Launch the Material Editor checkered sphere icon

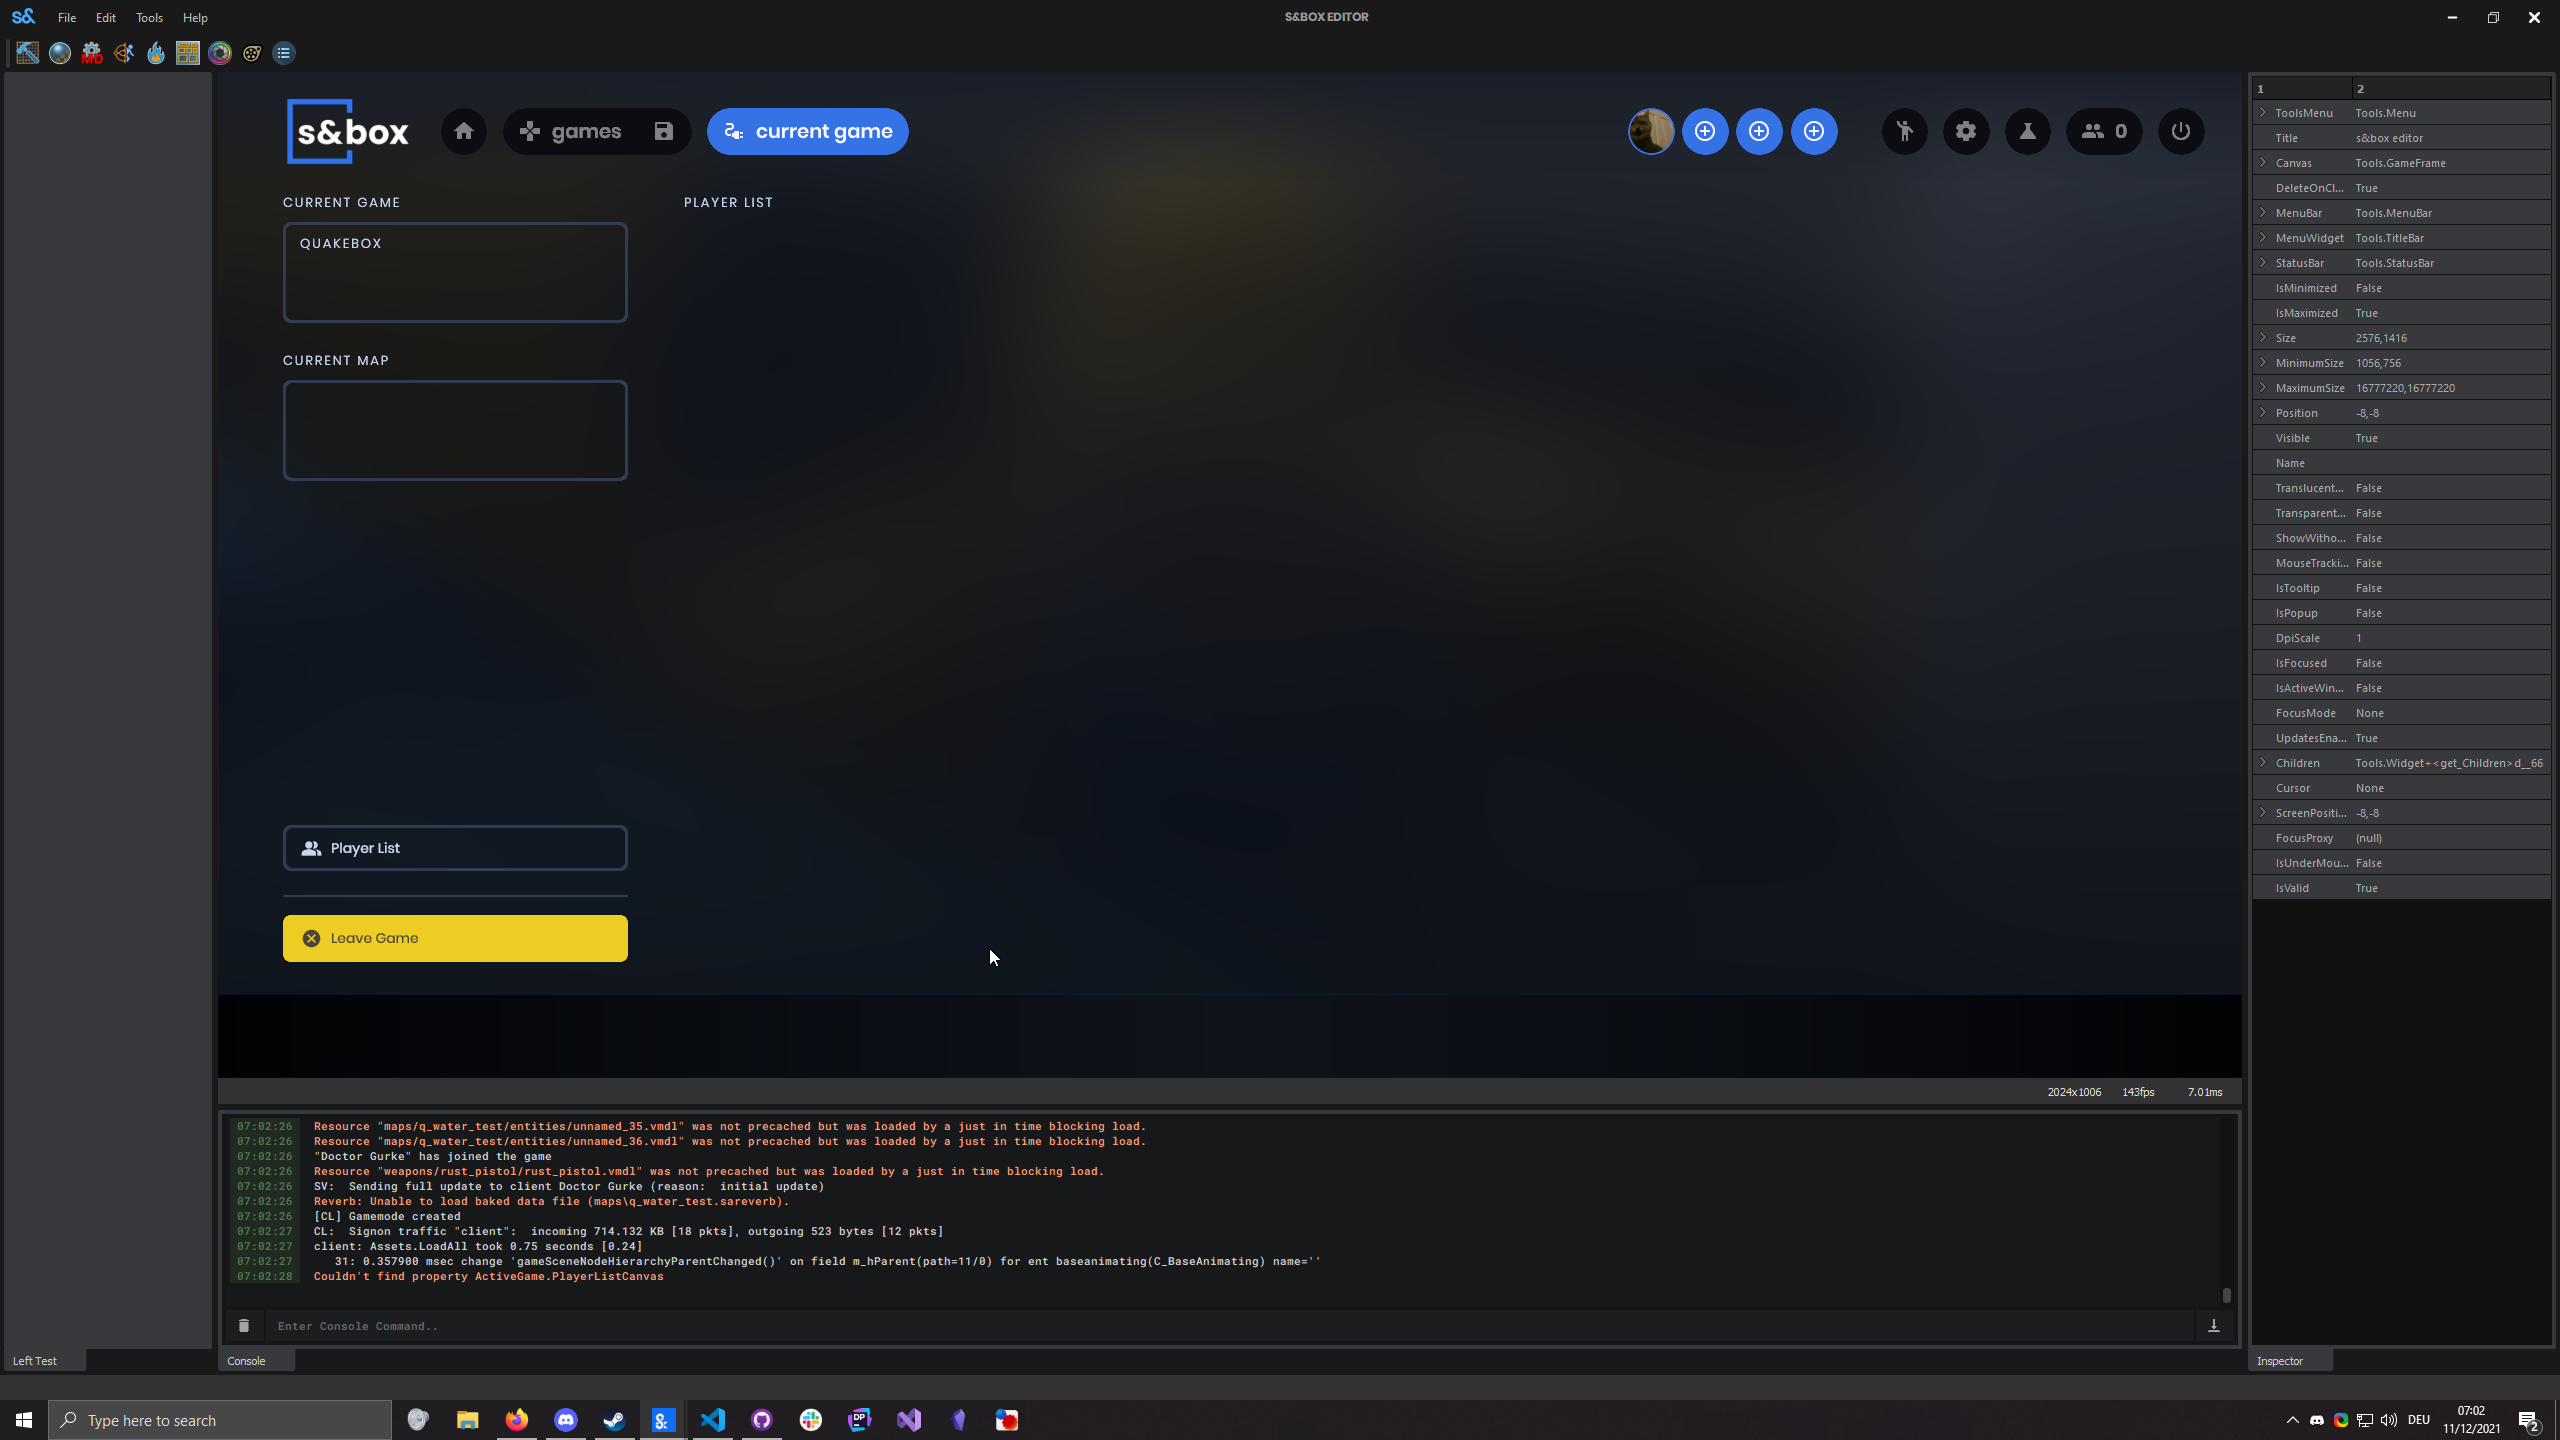coord(60,53)
